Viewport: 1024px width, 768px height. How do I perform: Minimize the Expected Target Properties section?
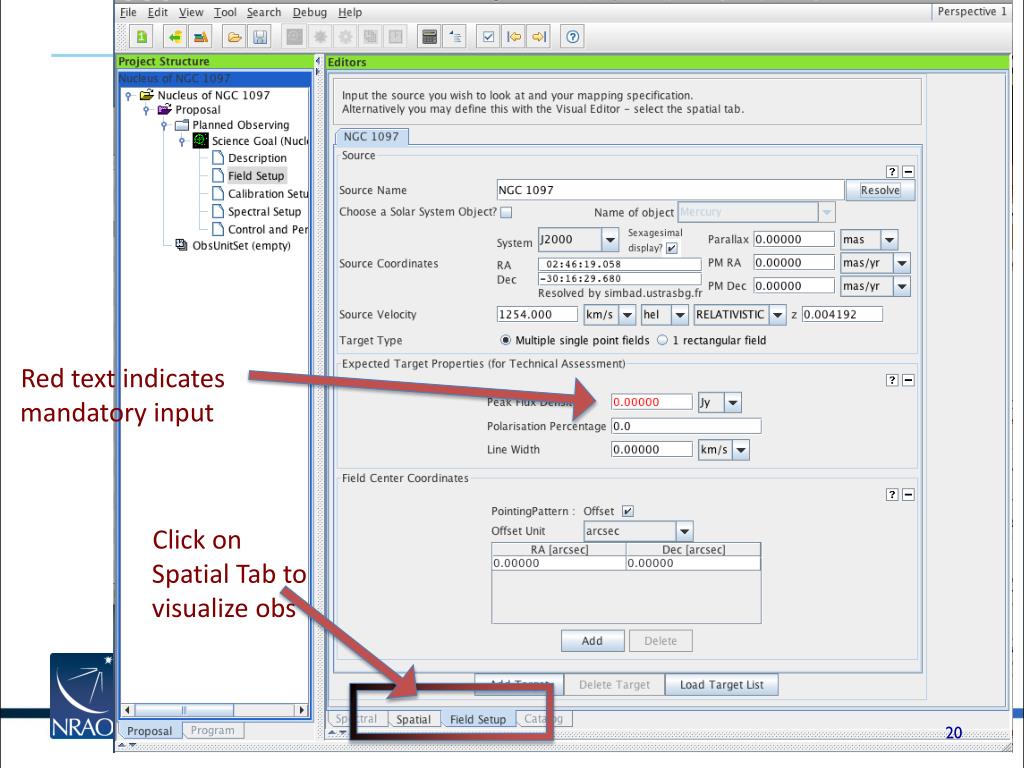[908, 380]
